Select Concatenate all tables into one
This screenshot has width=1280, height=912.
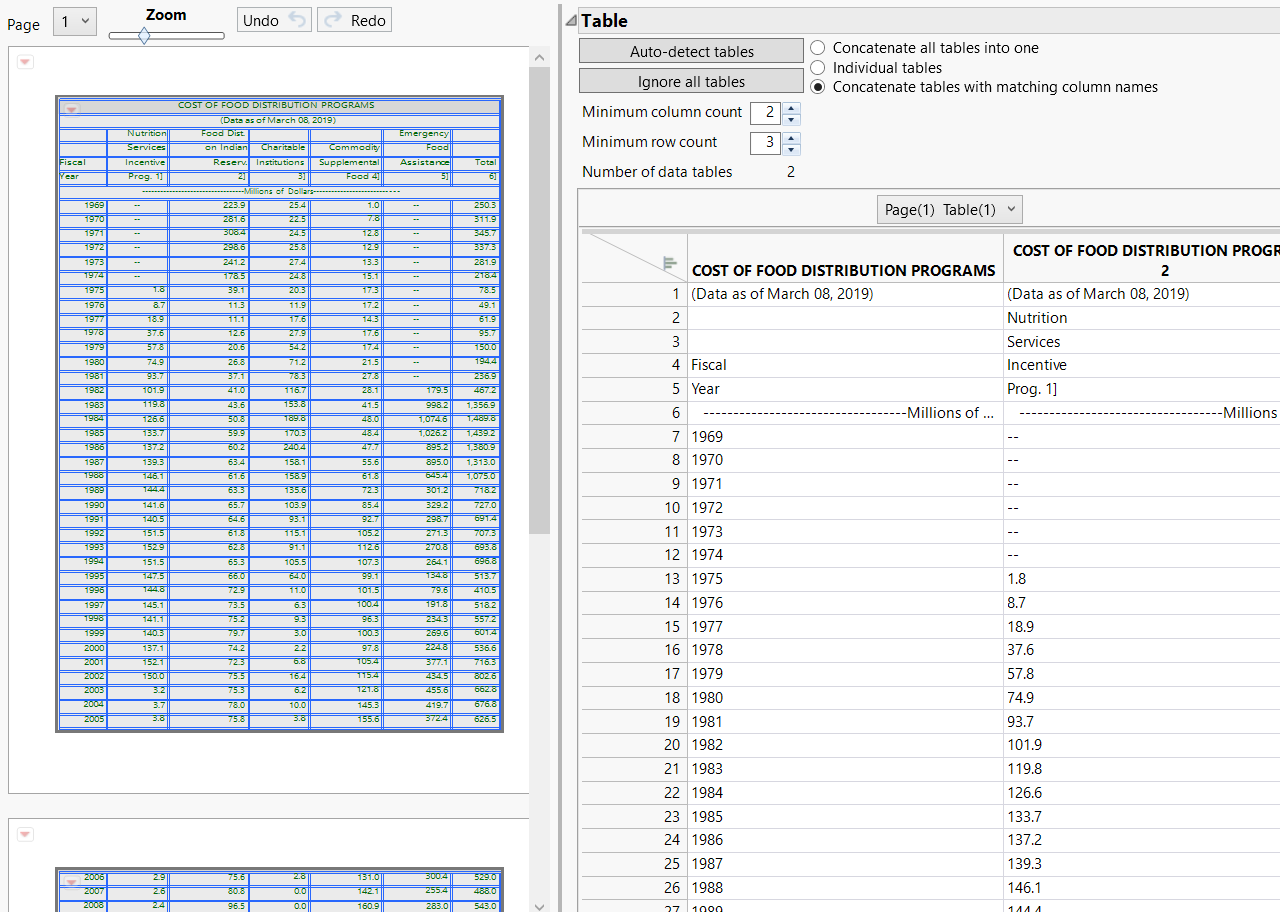pyautogui.click(x=818, y=48)
